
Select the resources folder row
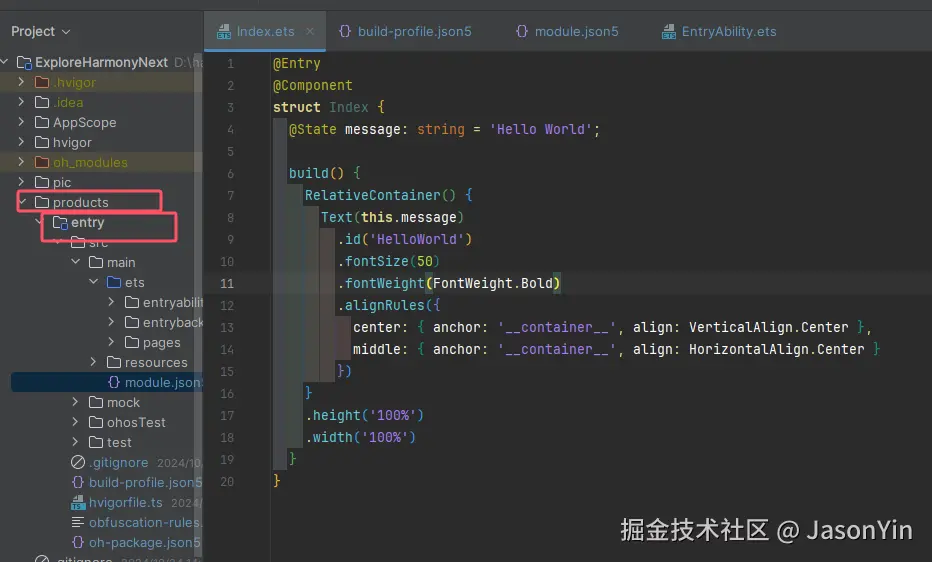pyautogui.click(x=101, y=362)
